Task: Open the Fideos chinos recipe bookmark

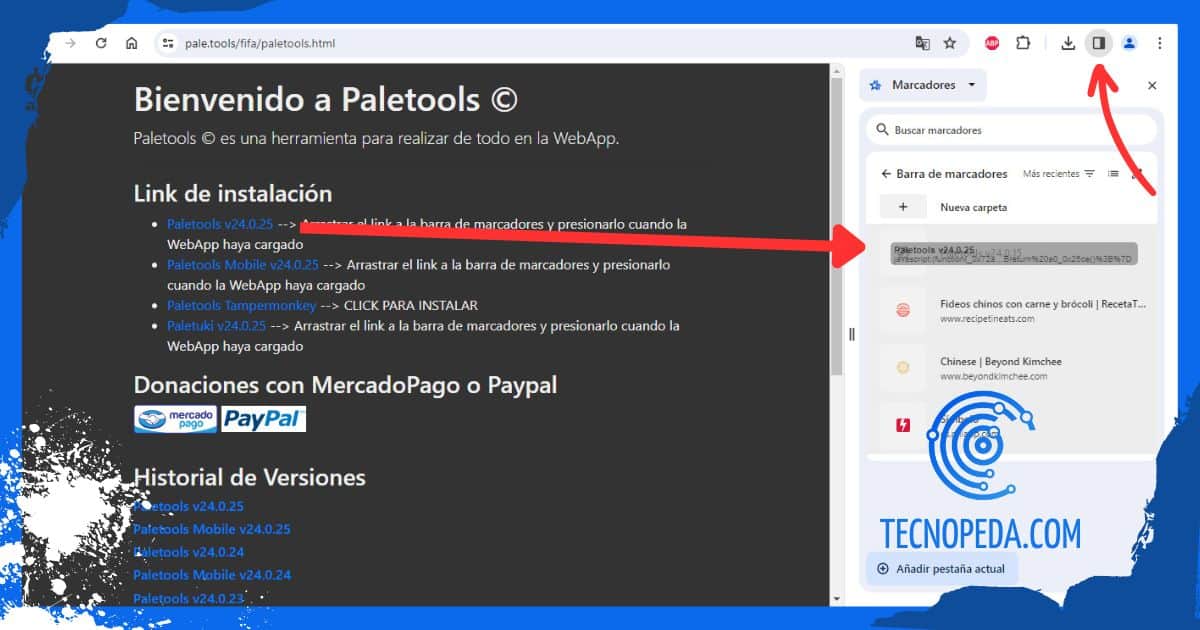Action: (x=1011, y=310)
